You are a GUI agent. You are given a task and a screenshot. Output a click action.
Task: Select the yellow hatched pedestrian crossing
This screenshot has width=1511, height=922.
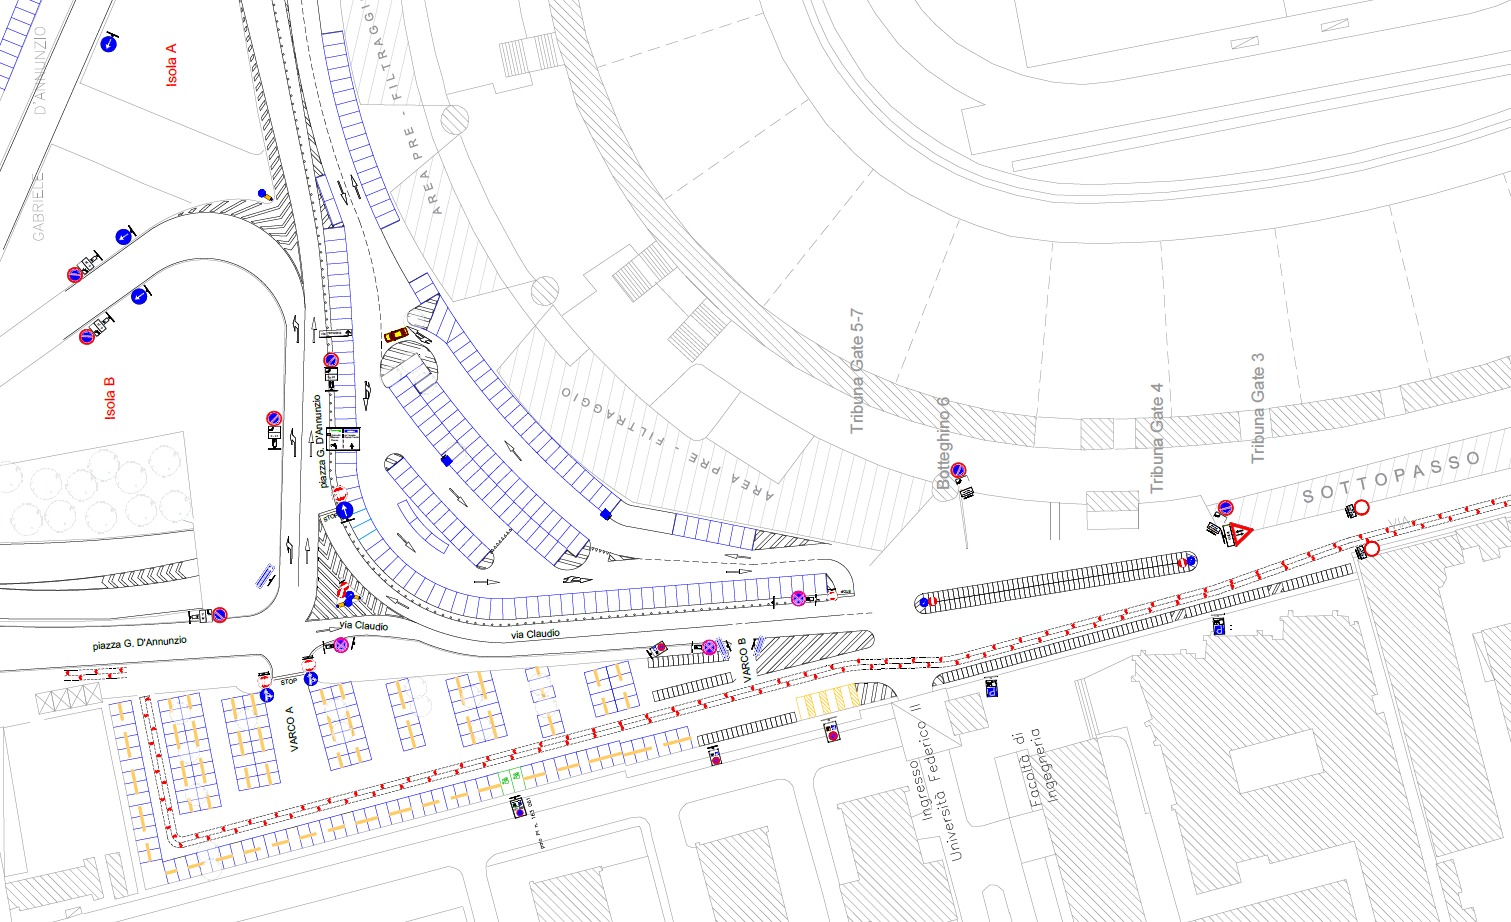tap(827, 700)
